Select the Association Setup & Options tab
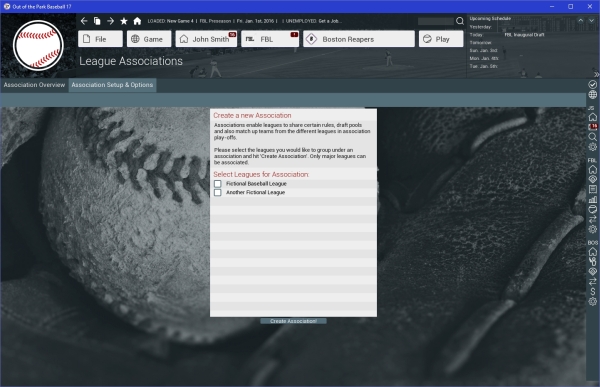Image resolution: width=600 pixels, height=387 pixels. pos(112,85)
